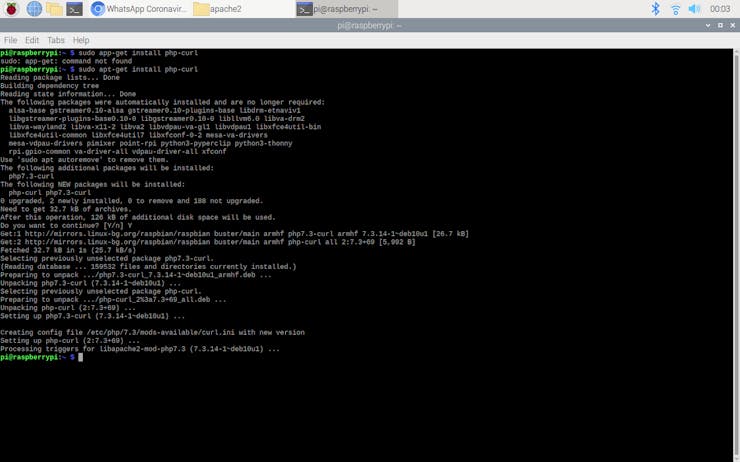The height and width of the screenshot is (462, 740).
Task: Click the 'Use sudo apt autoremove' line
Action: [84, 160]
